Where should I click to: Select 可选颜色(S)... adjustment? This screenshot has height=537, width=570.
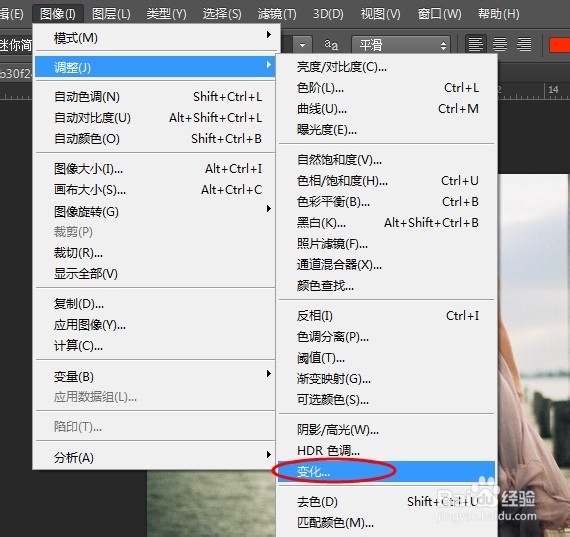tap(386, 400)
